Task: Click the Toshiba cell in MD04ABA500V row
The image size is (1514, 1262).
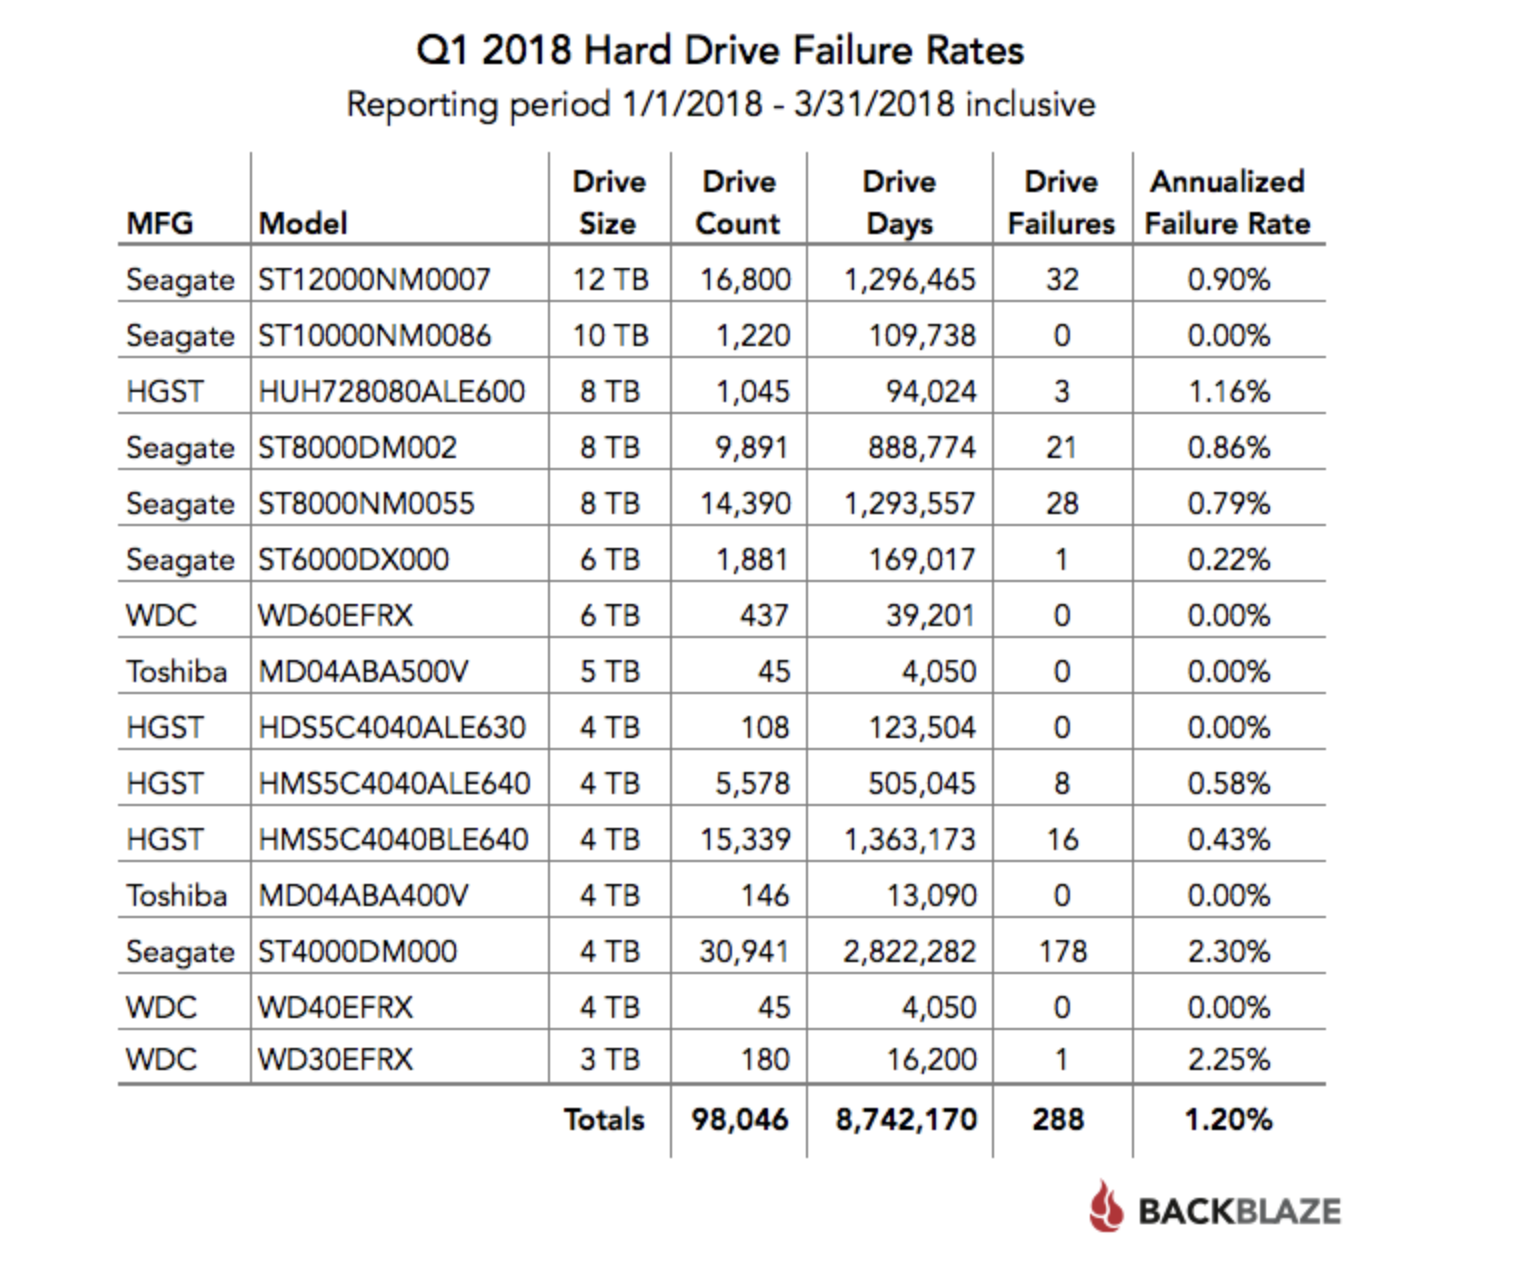Action: point(176,671)
